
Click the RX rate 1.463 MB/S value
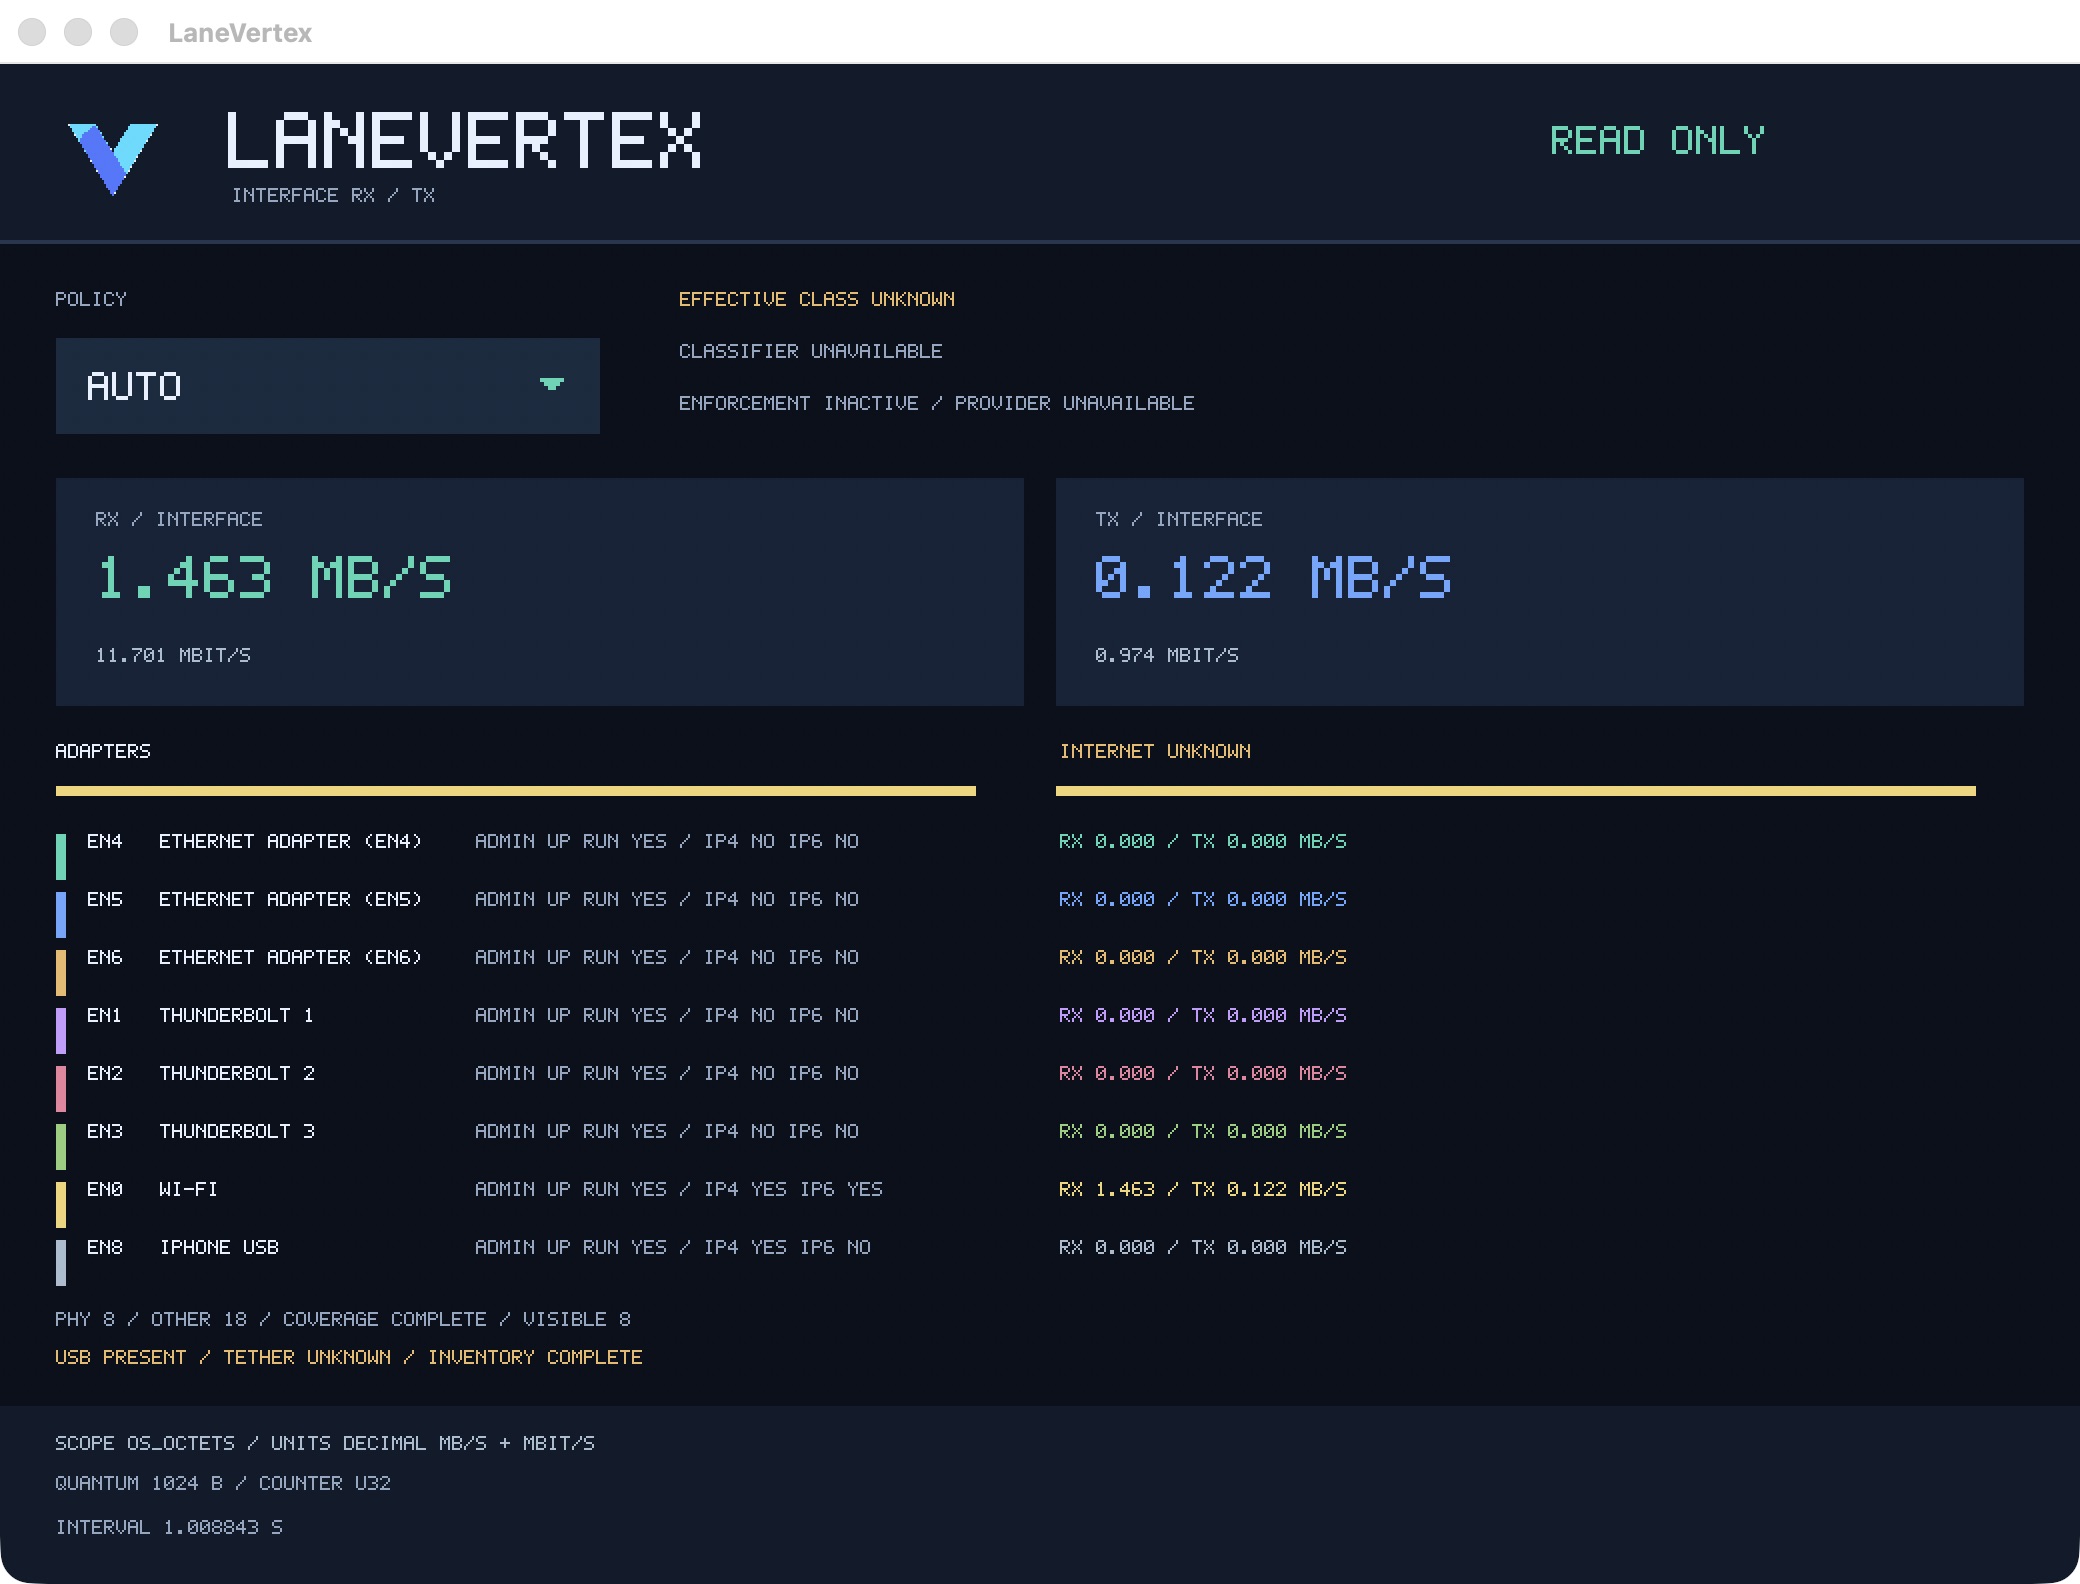274,578
